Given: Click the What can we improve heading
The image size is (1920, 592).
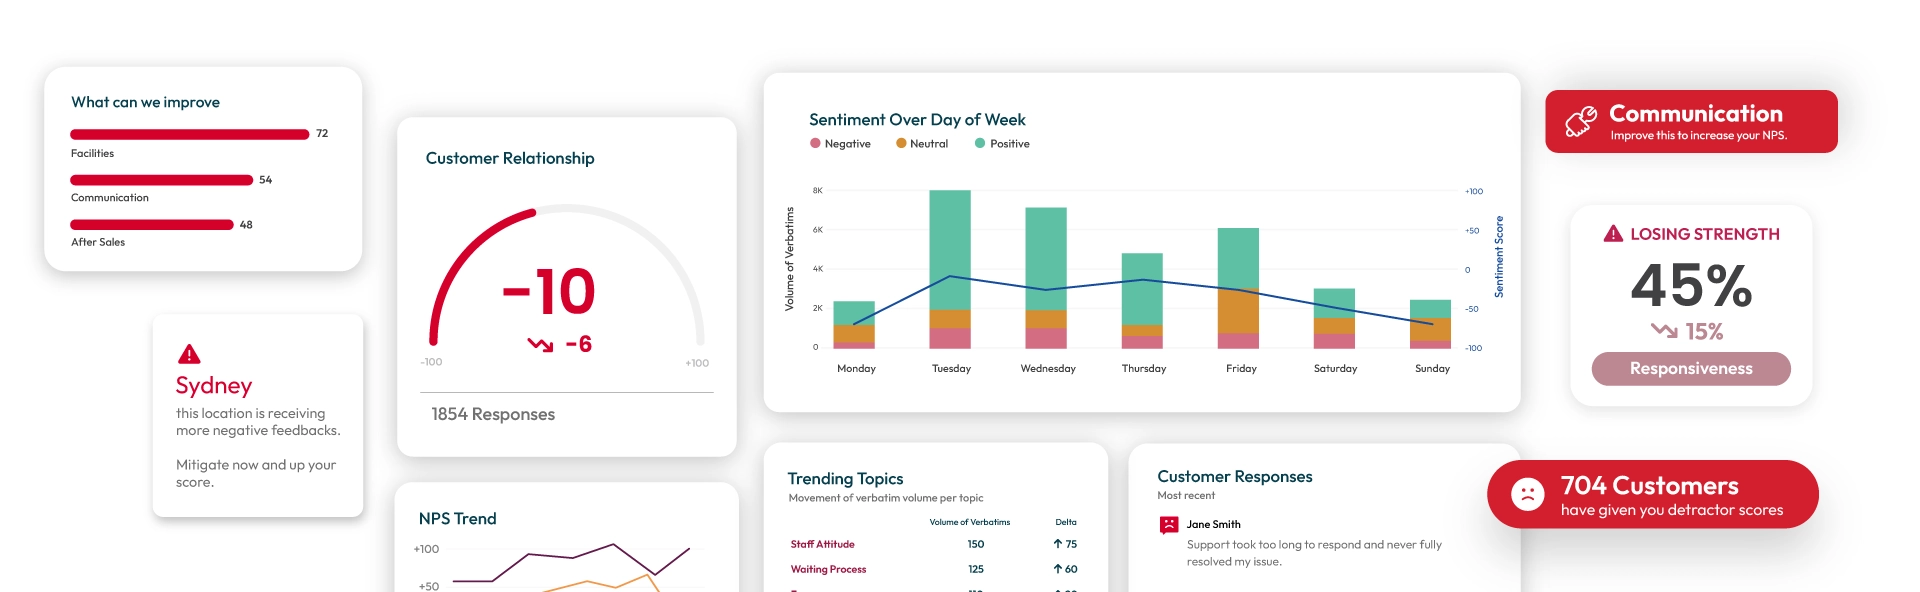Looking at the screenshot, I should click(145, 102).
